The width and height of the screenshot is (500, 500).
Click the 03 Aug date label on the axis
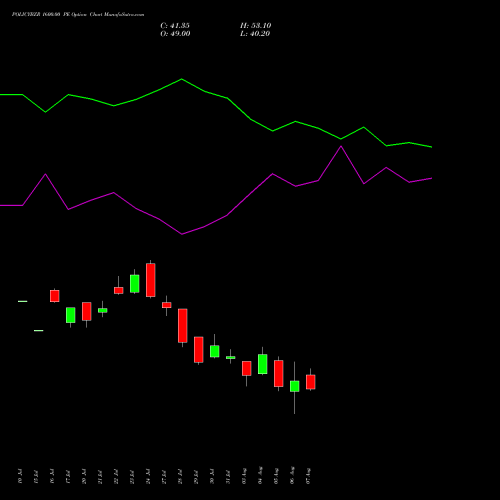coord(244,476)
